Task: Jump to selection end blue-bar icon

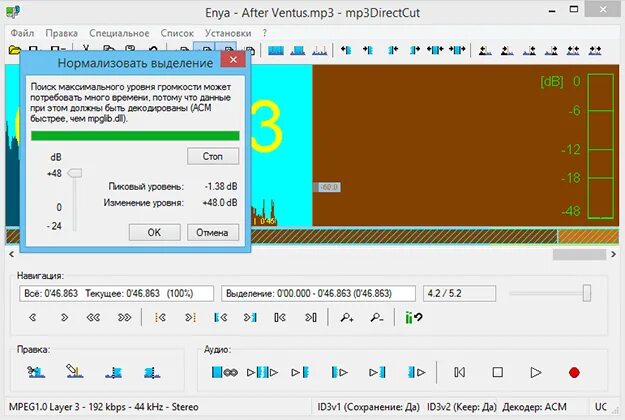Action: pyautogui.click(x=250, y=318)
